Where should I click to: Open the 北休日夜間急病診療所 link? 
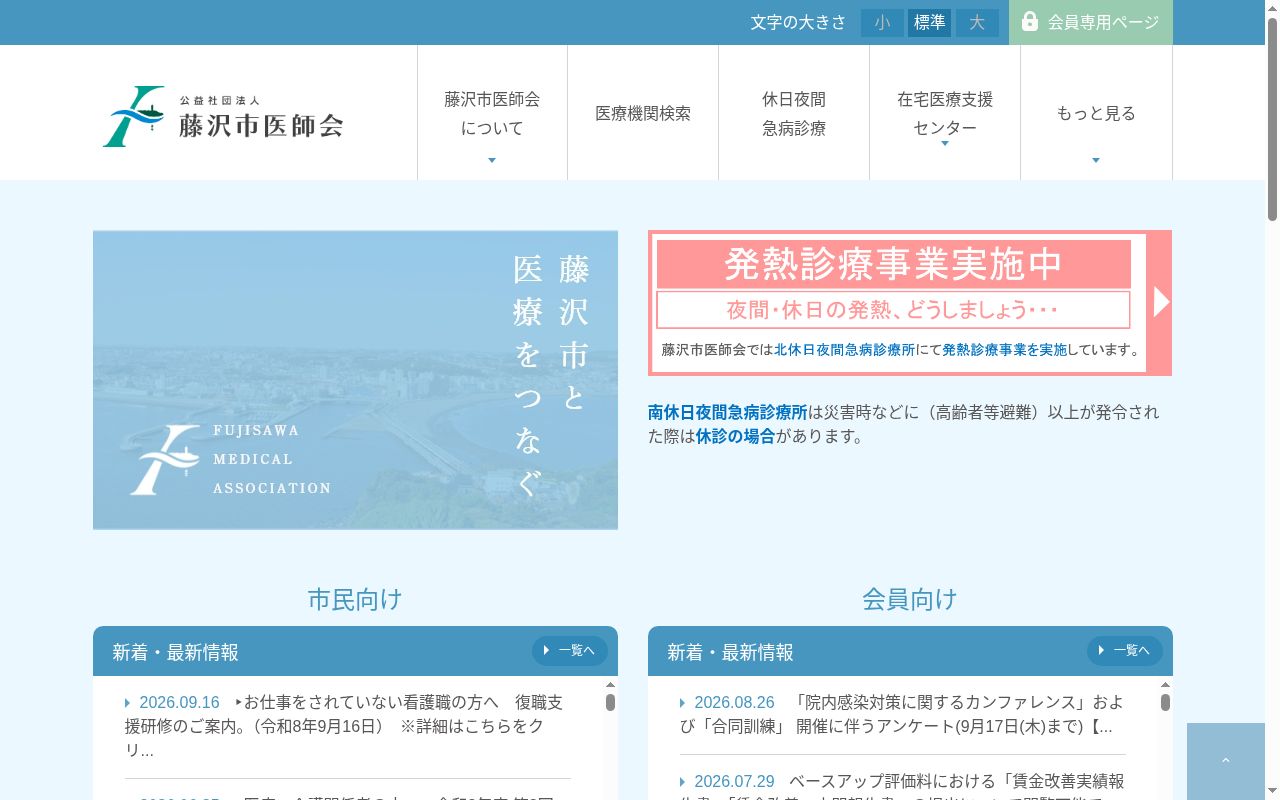pyautogui.click(x=845, y=350)
